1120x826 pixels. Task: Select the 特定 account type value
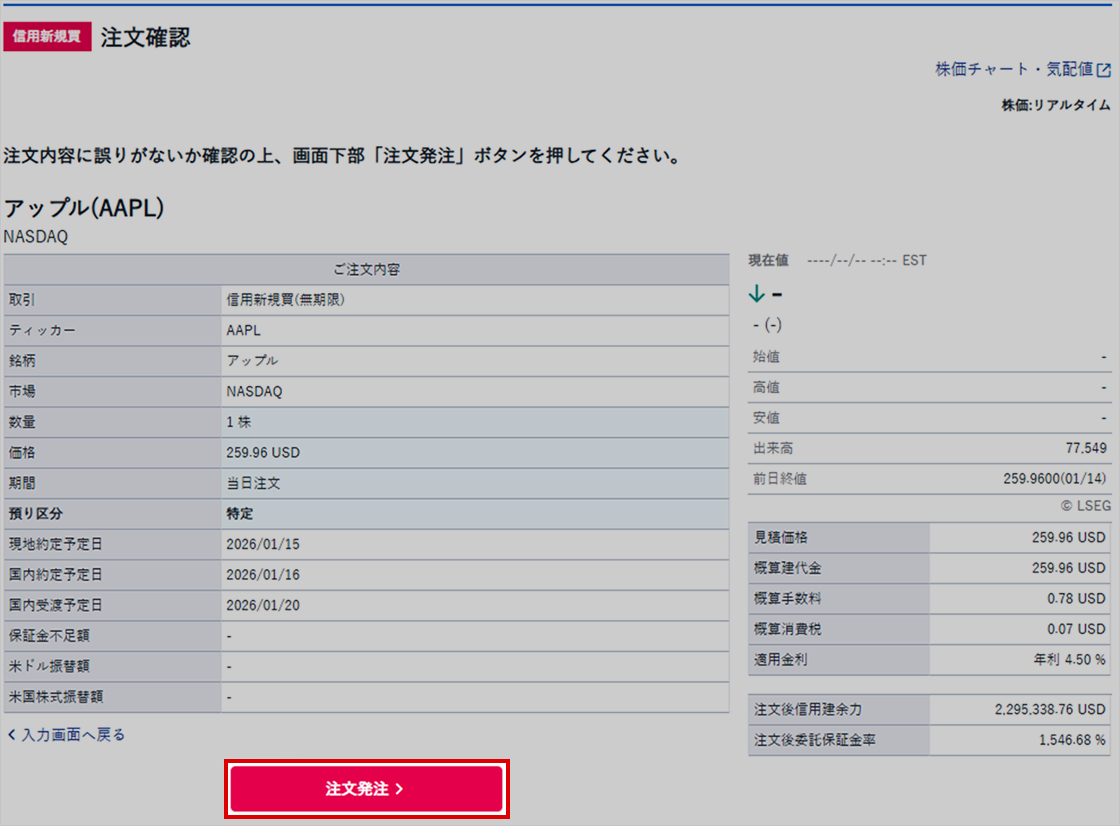[x=240, y=514]
